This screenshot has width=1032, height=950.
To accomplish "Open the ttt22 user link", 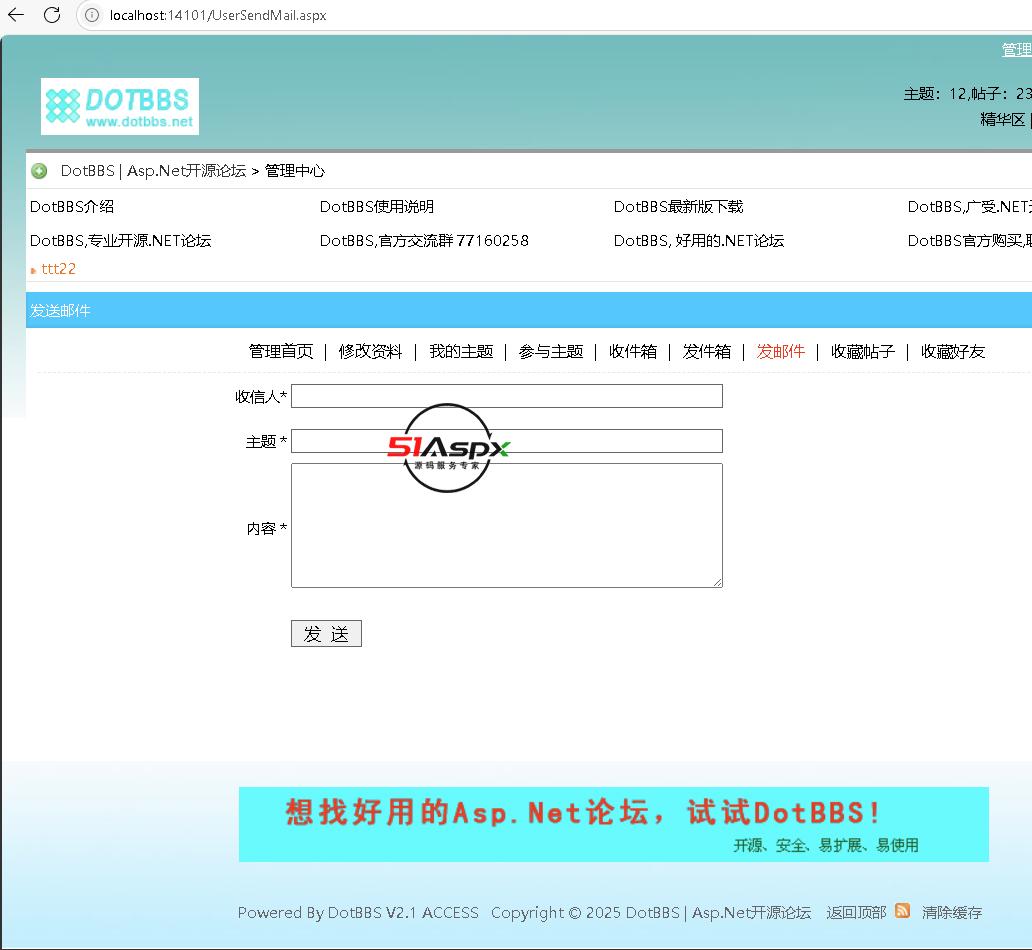I will pyautogui.click(x=59, y=269).
